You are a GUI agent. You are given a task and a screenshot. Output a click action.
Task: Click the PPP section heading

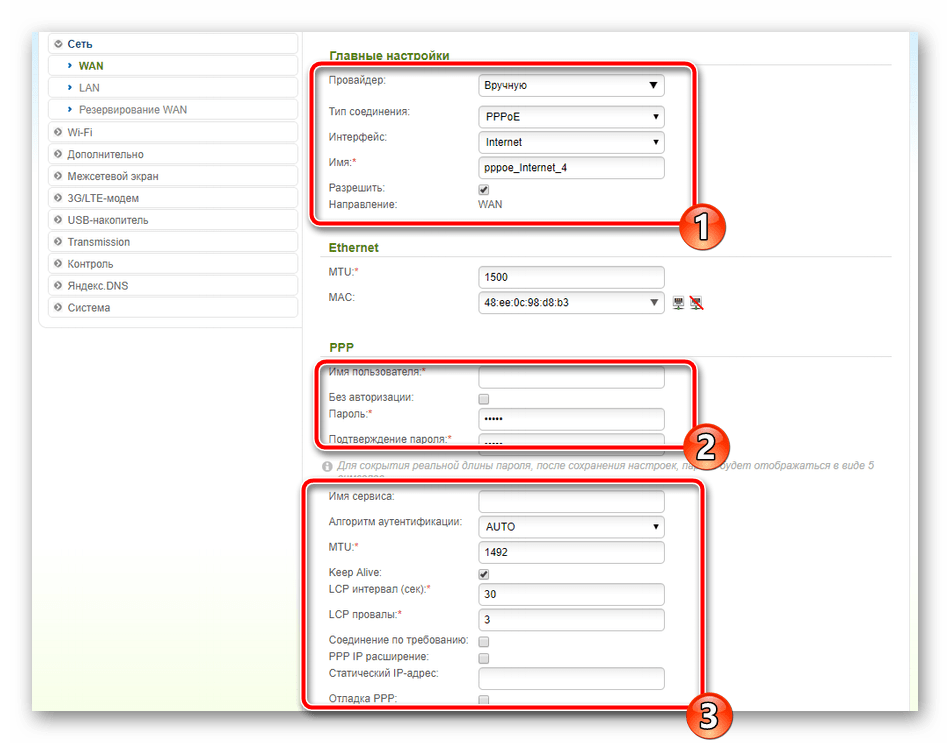pos(341,347)
